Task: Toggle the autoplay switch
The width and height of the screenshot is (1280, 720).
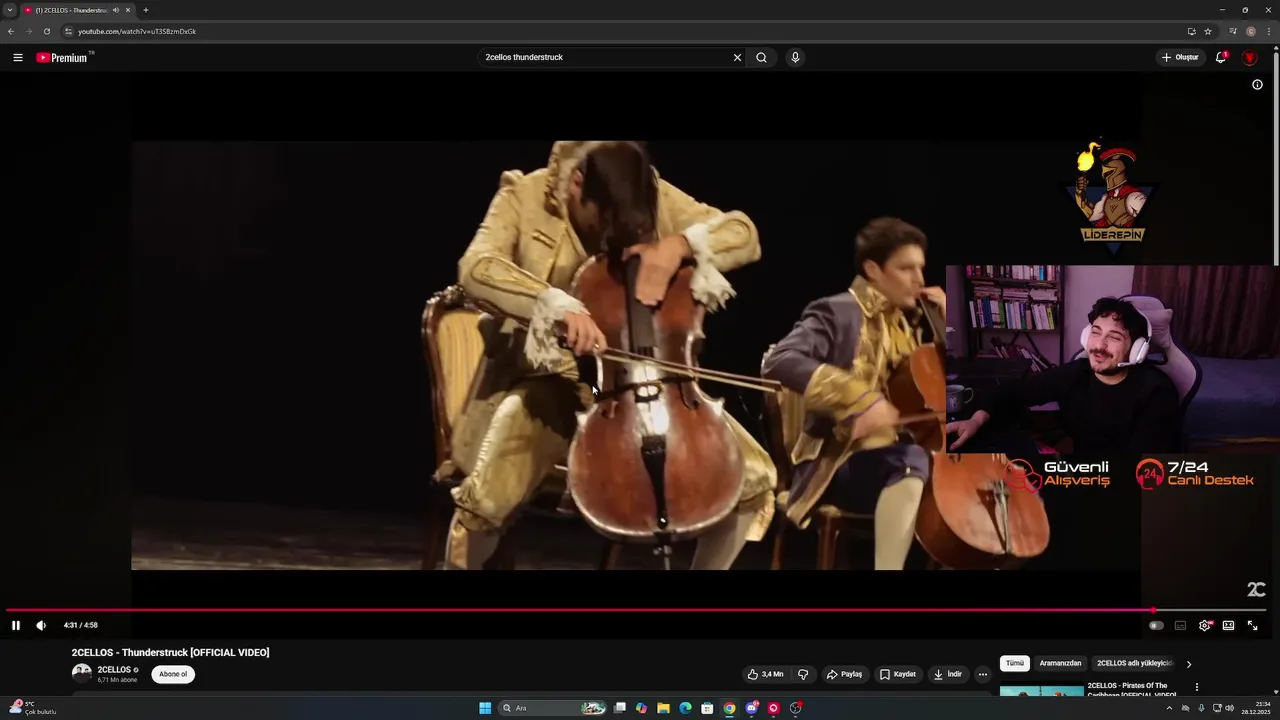Action: coord(1156,625)
